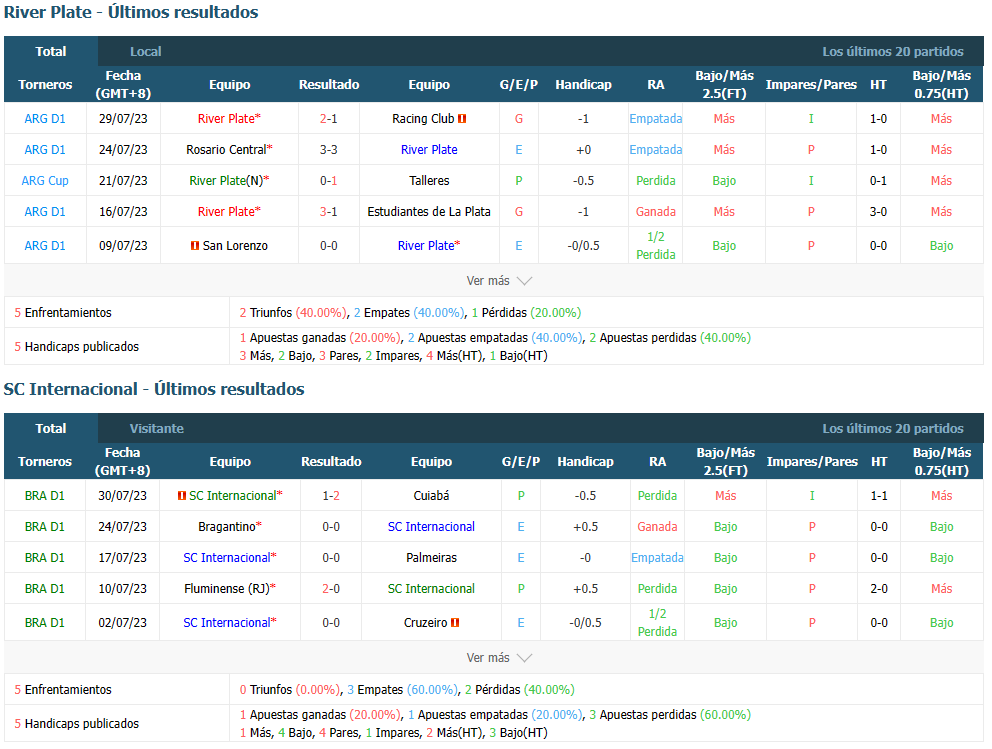The height and width of the screenshot is (749, 992).
Task: Expand 'Ver más' under the River Plate table
Action: pyautogui.click(x=499, y=281)
